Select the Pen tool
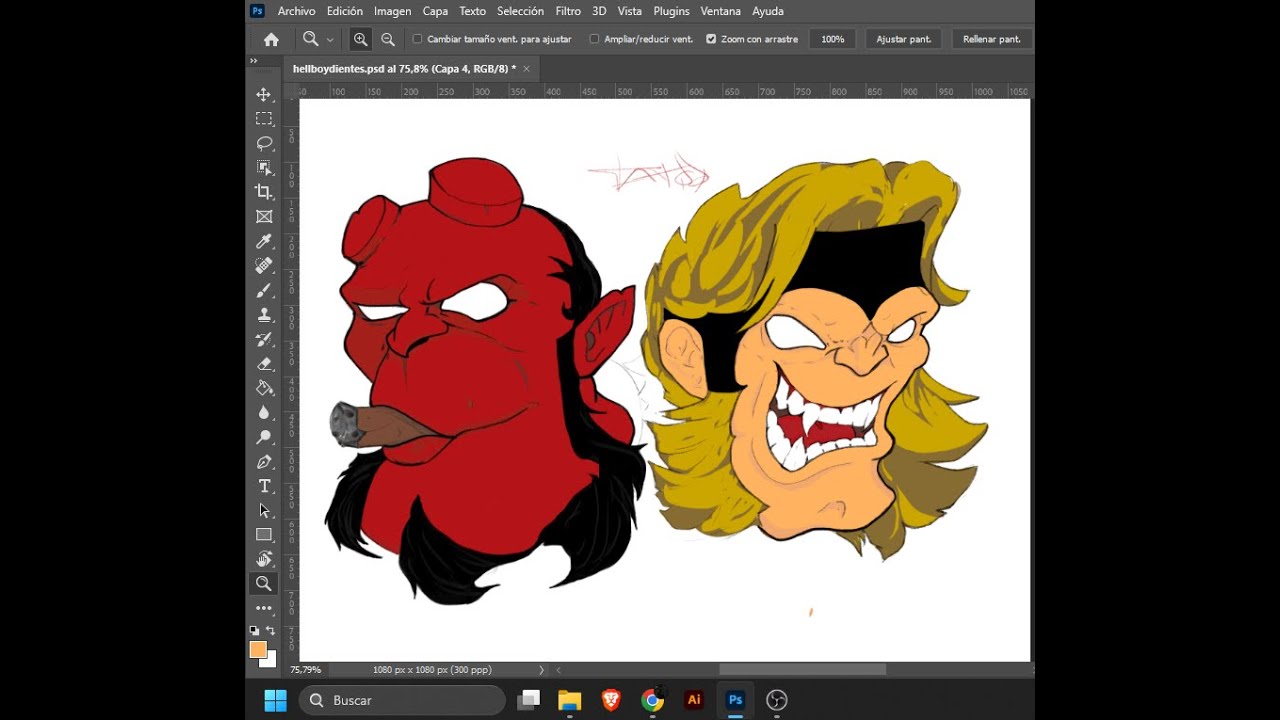Screen dimensions: 1280x720 pyautogui.click(x=264, y=461)
